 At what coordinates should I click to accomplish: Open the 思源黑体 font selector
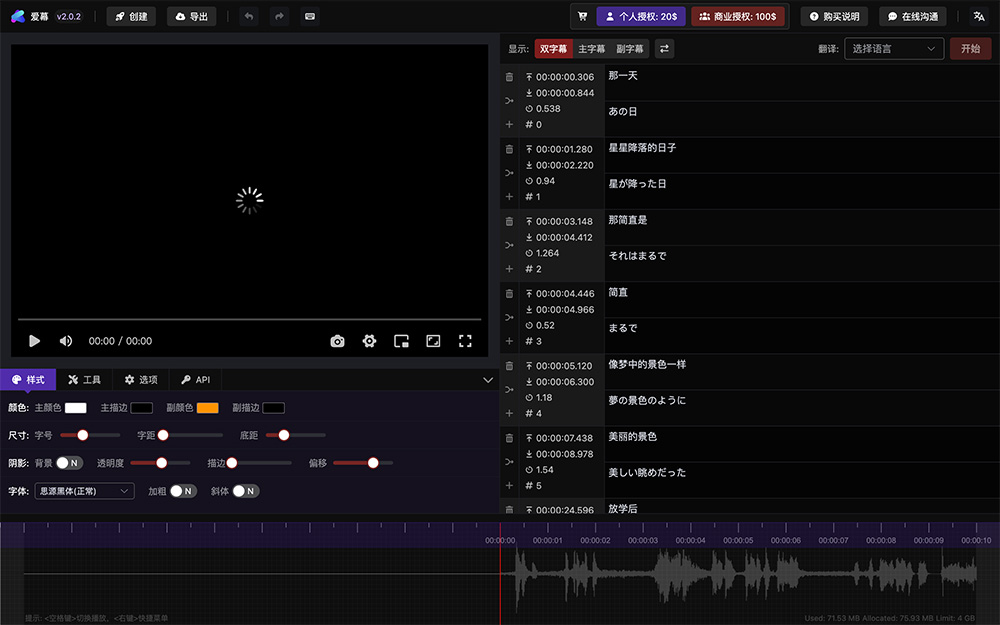[84, 492]
